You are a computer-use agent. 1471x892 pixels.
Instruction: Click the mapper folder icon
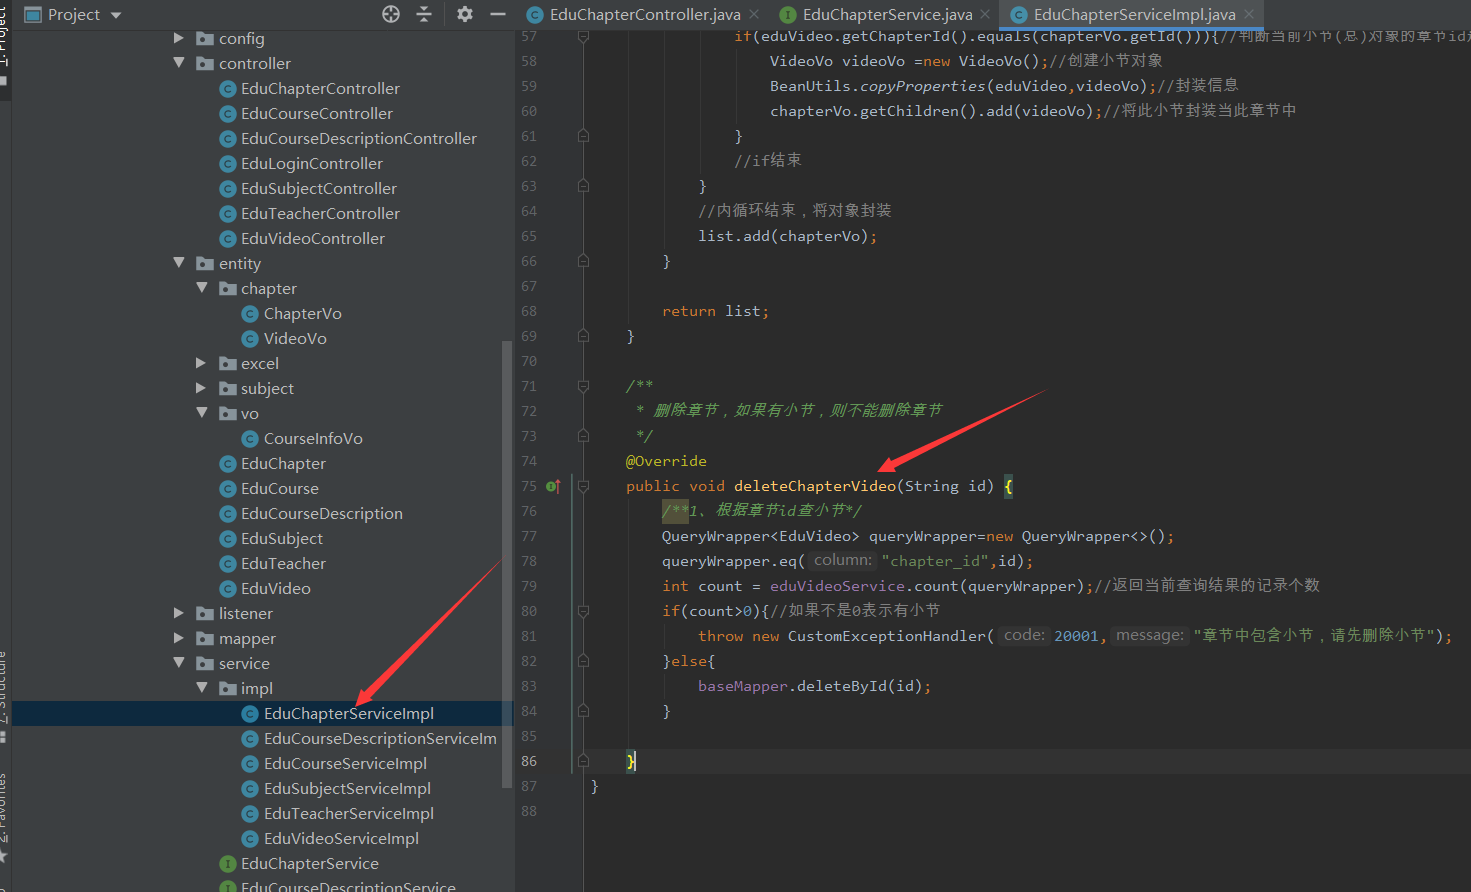pyautogui.click(x=205, y=638)
